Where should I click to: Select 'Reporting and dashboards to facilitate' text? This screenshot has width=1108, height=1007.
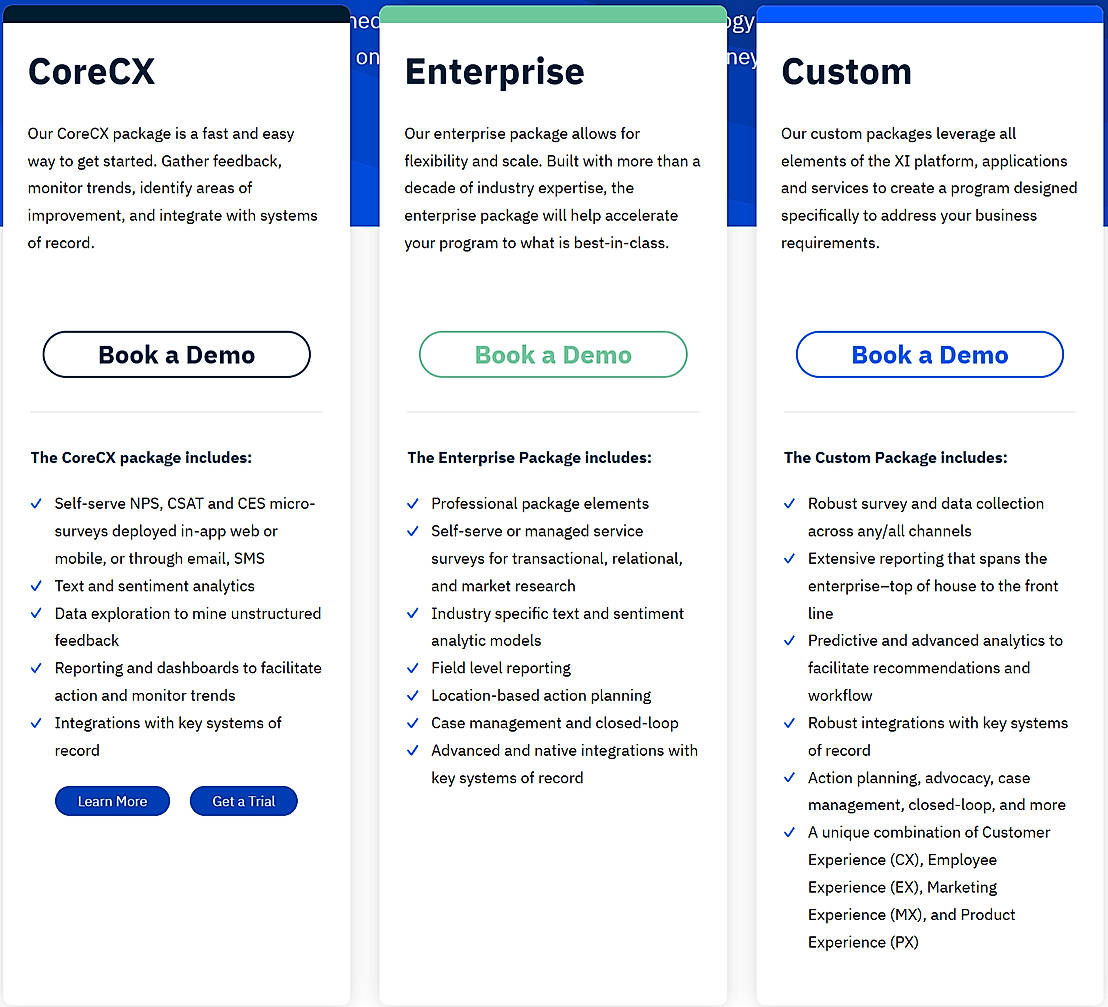188,668
